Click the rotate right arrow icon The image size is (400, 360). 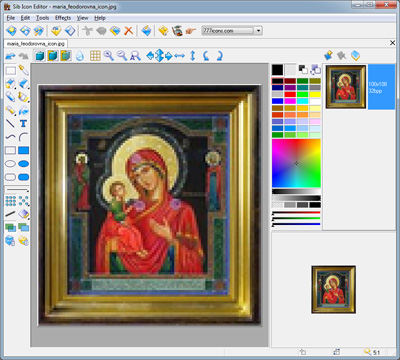pyautogui.click(x=219, y=56)
